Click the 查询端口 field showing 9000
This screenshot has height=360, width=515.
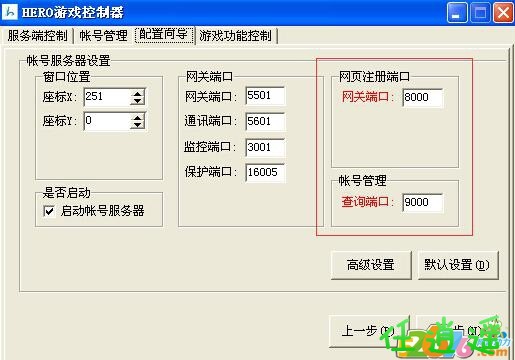(x=423, y=202)
